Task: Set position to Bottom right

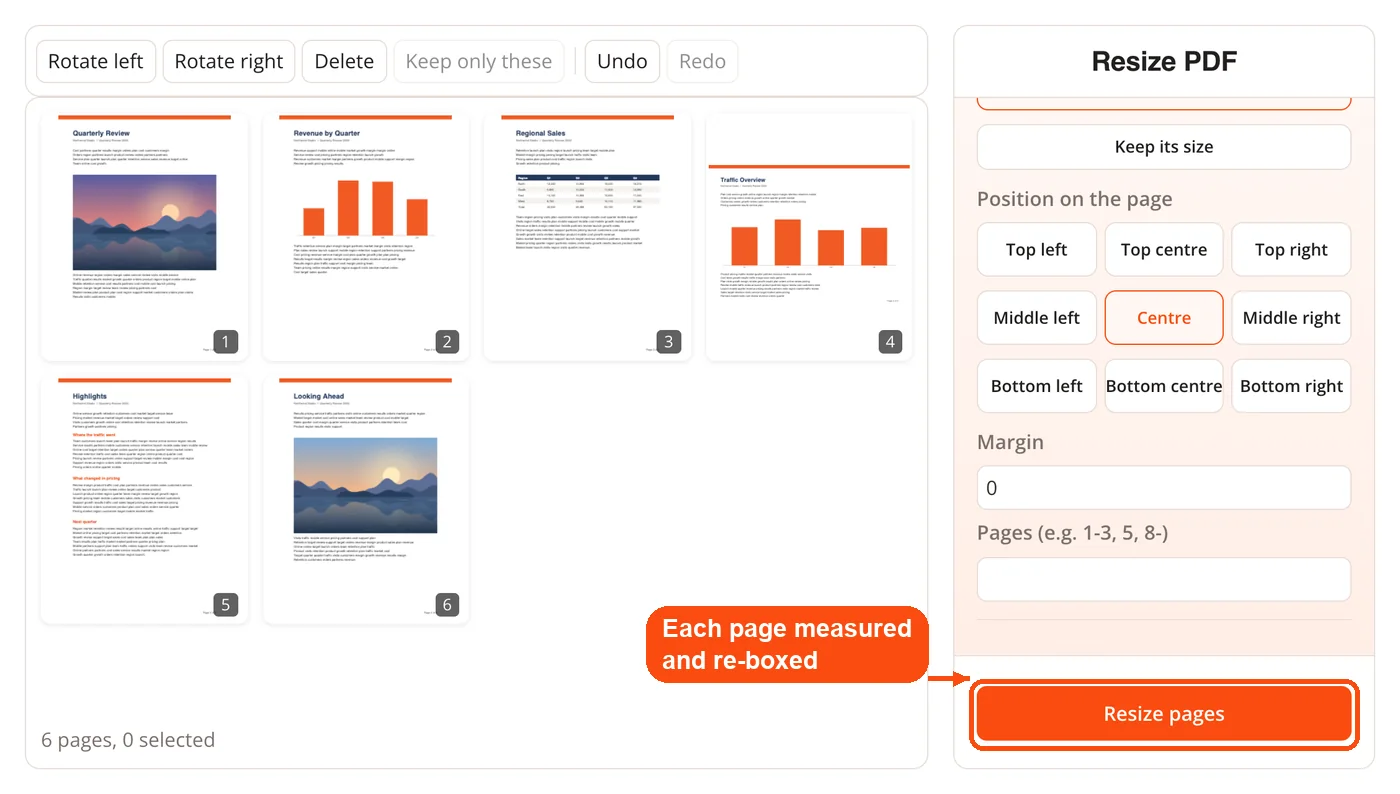Action: [1291, 386]
